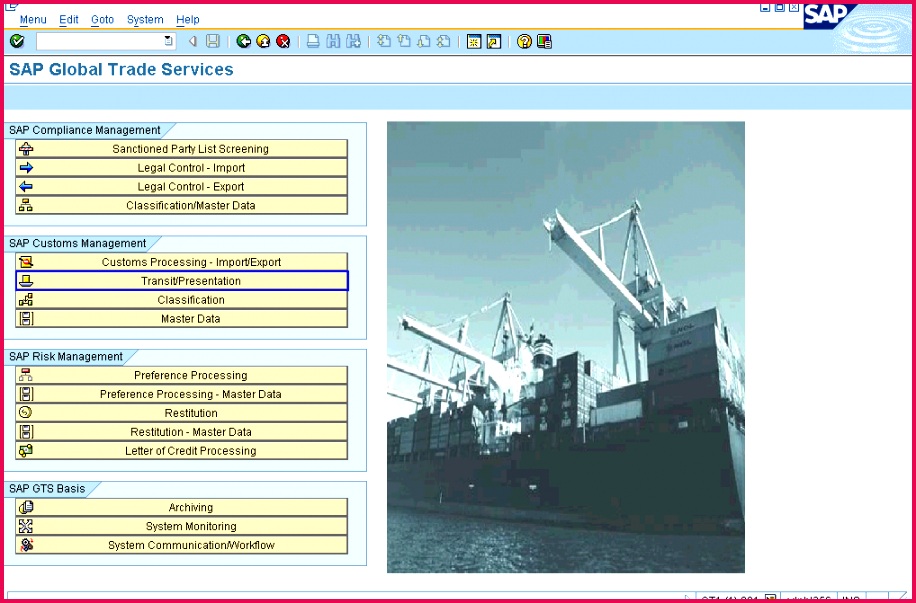
Task: Click the yellow Exit icon
Action: point(263,41)
